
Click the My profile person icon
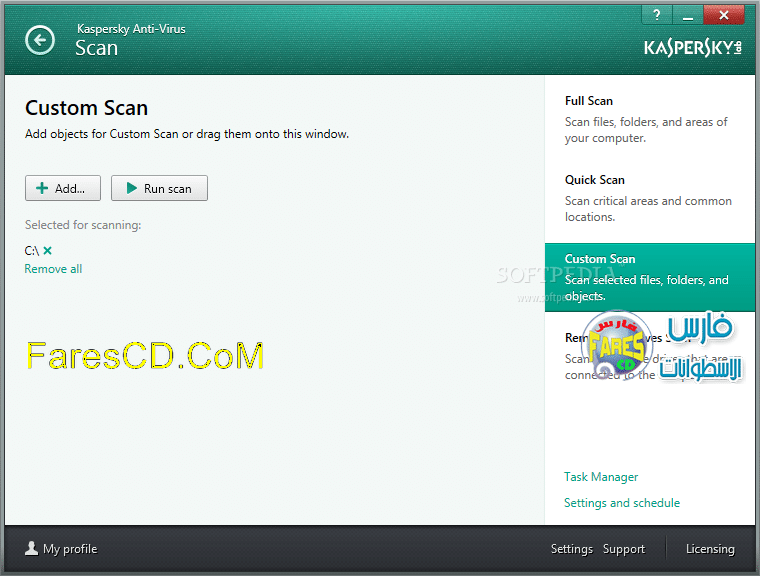(32, 548)
